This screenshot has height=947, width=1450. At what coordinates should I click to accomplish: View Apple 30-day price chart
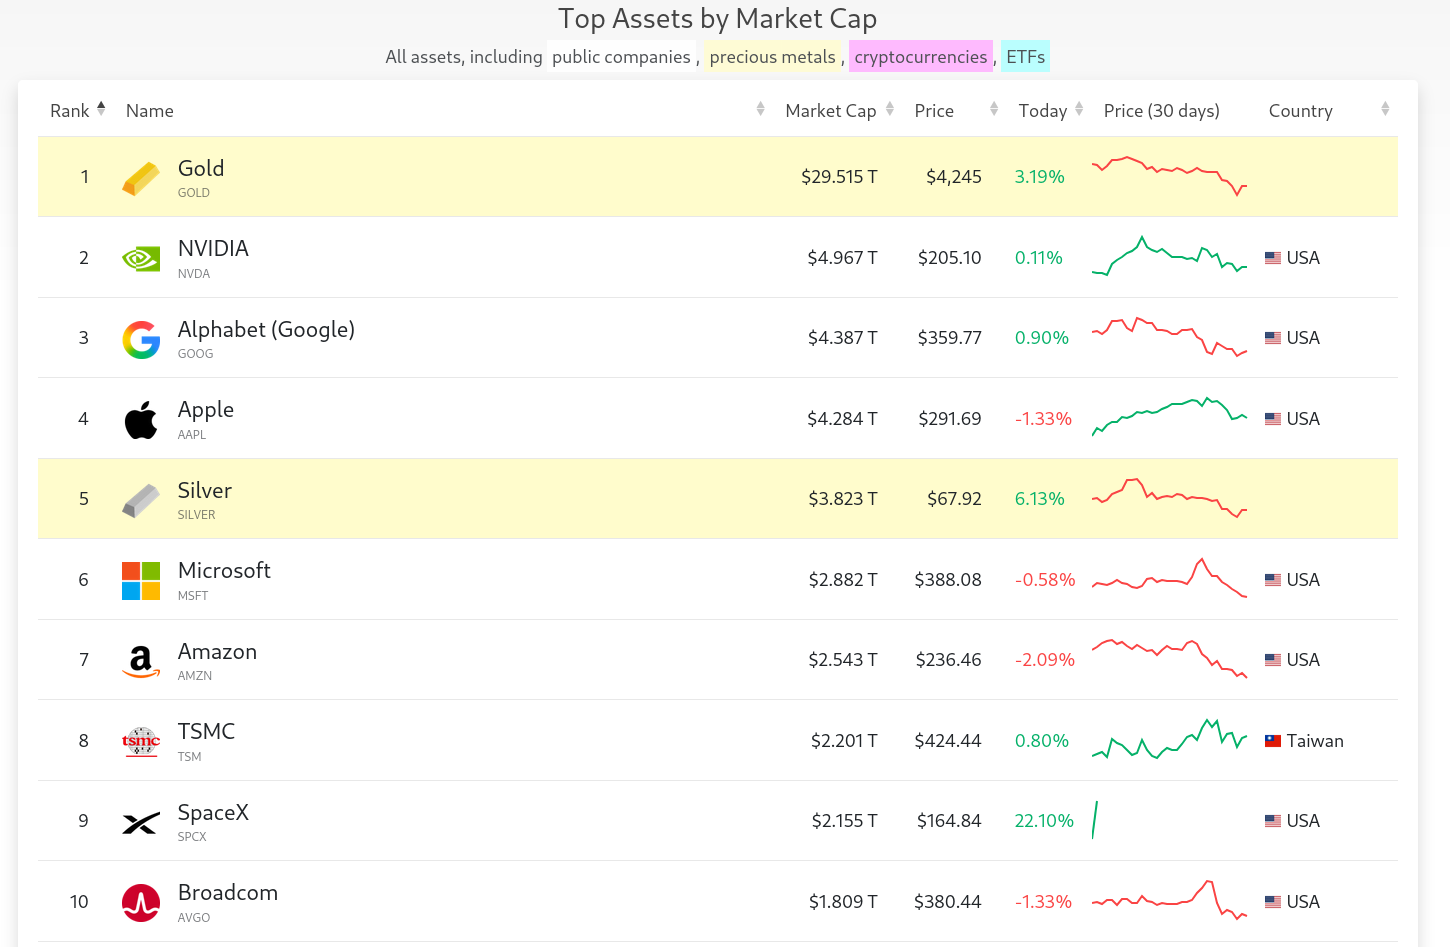click(1169, 417)
